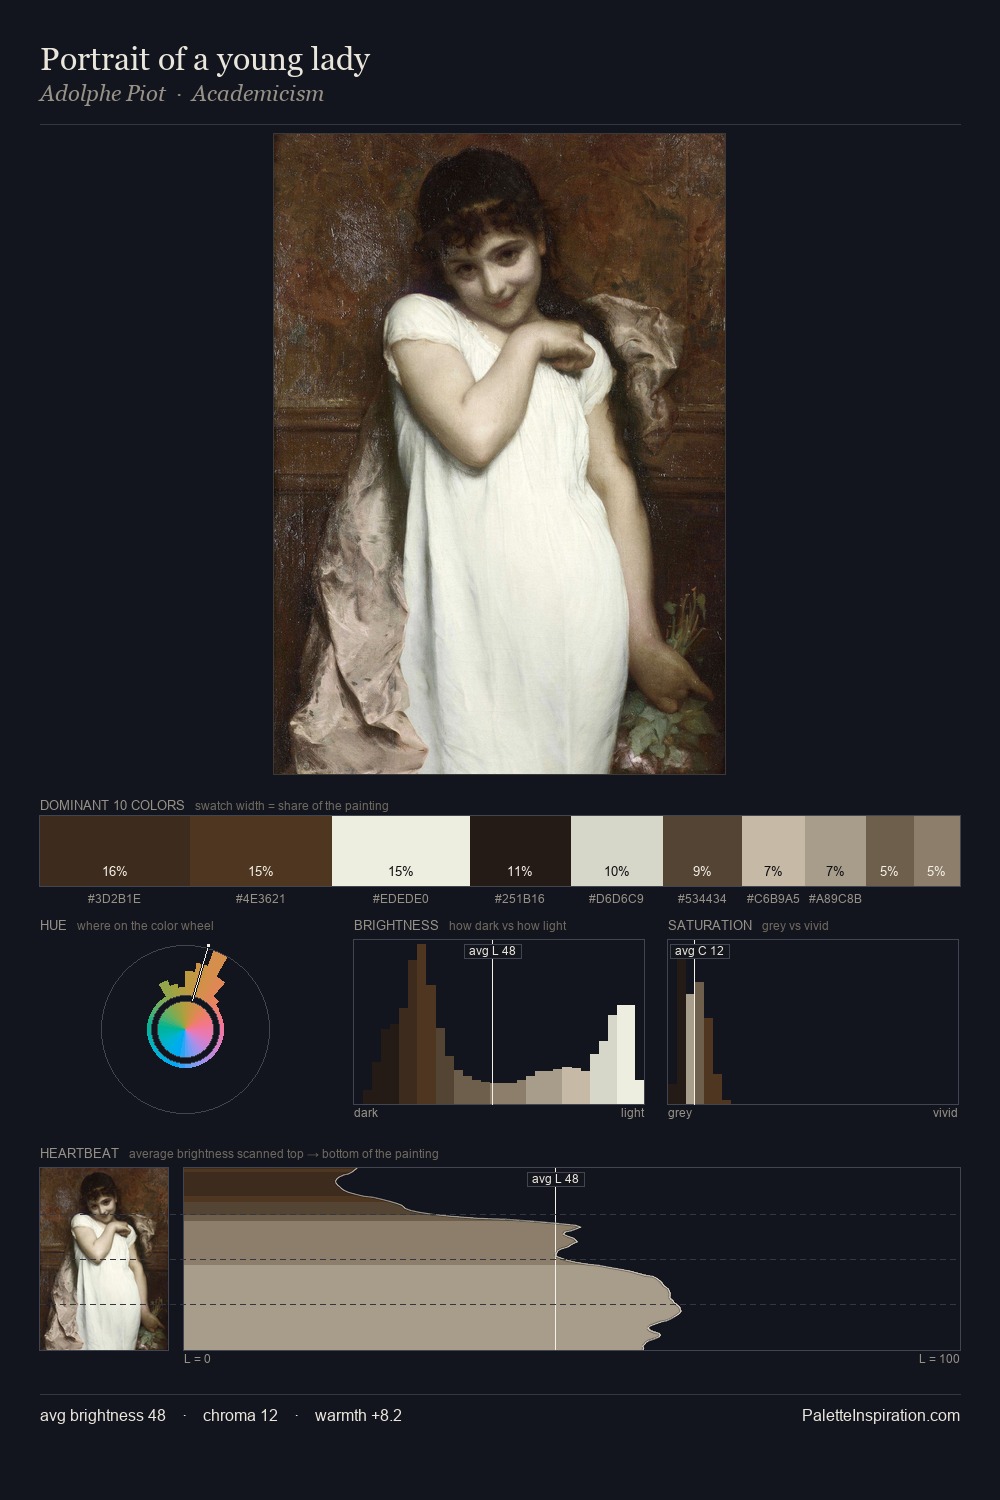Click the hue color wheel
The height and width of the screenshot is (1500, 1000).
click(185, 1029)
